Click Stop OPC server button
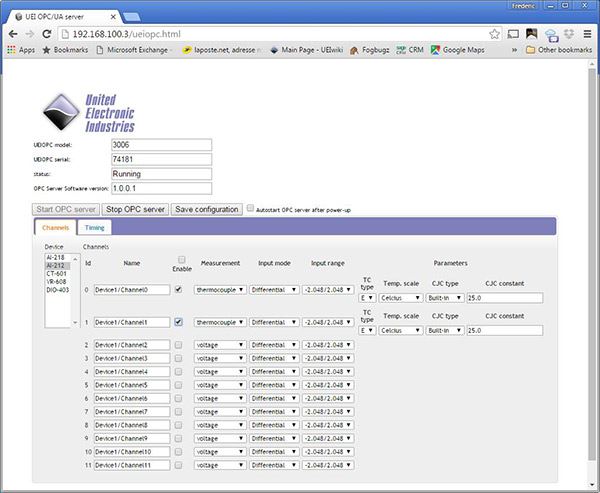 [135, 209]
